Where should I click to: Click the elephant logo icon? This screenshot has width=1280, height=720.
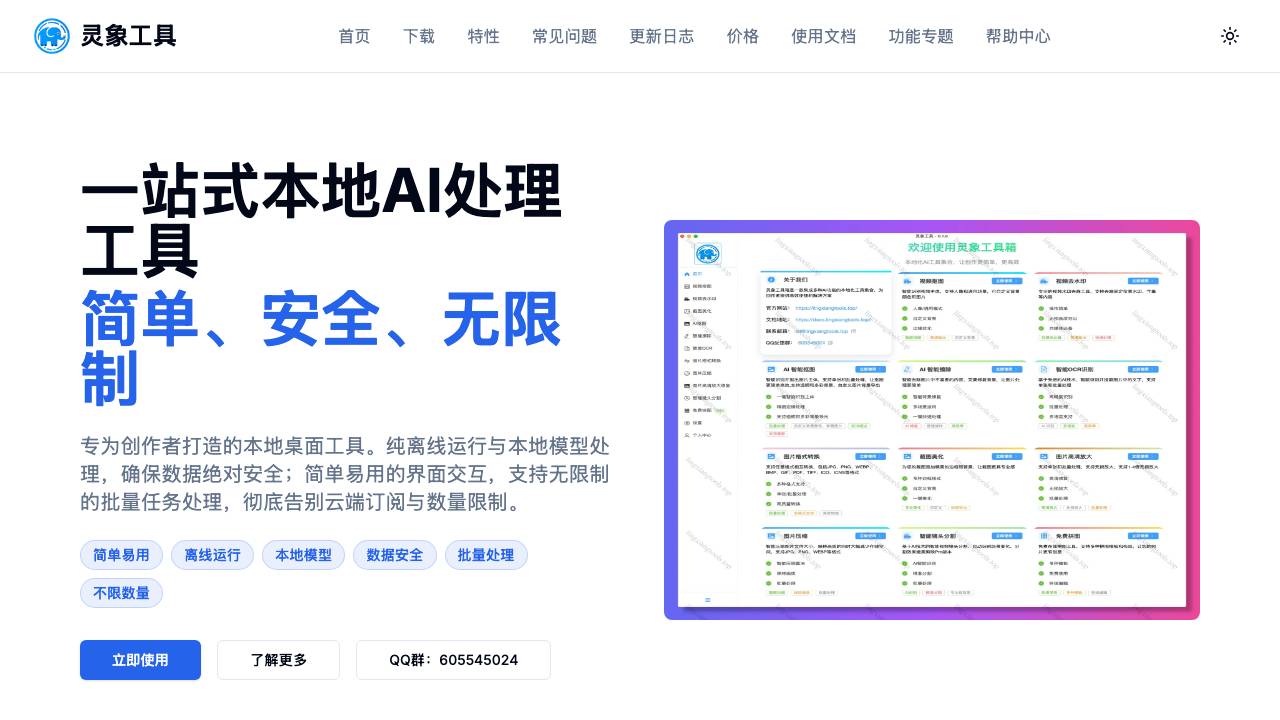point(52,36)
